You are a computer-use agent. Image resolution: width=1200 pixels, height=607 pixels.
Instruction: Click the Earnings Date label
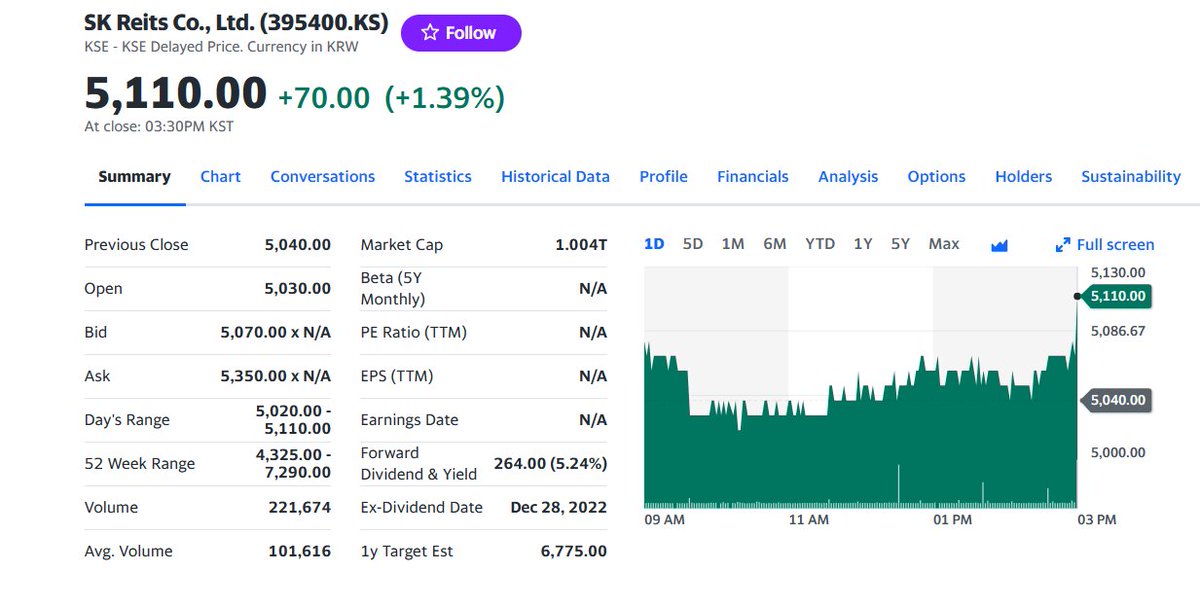pyautogui.click(x=409, y=420)
